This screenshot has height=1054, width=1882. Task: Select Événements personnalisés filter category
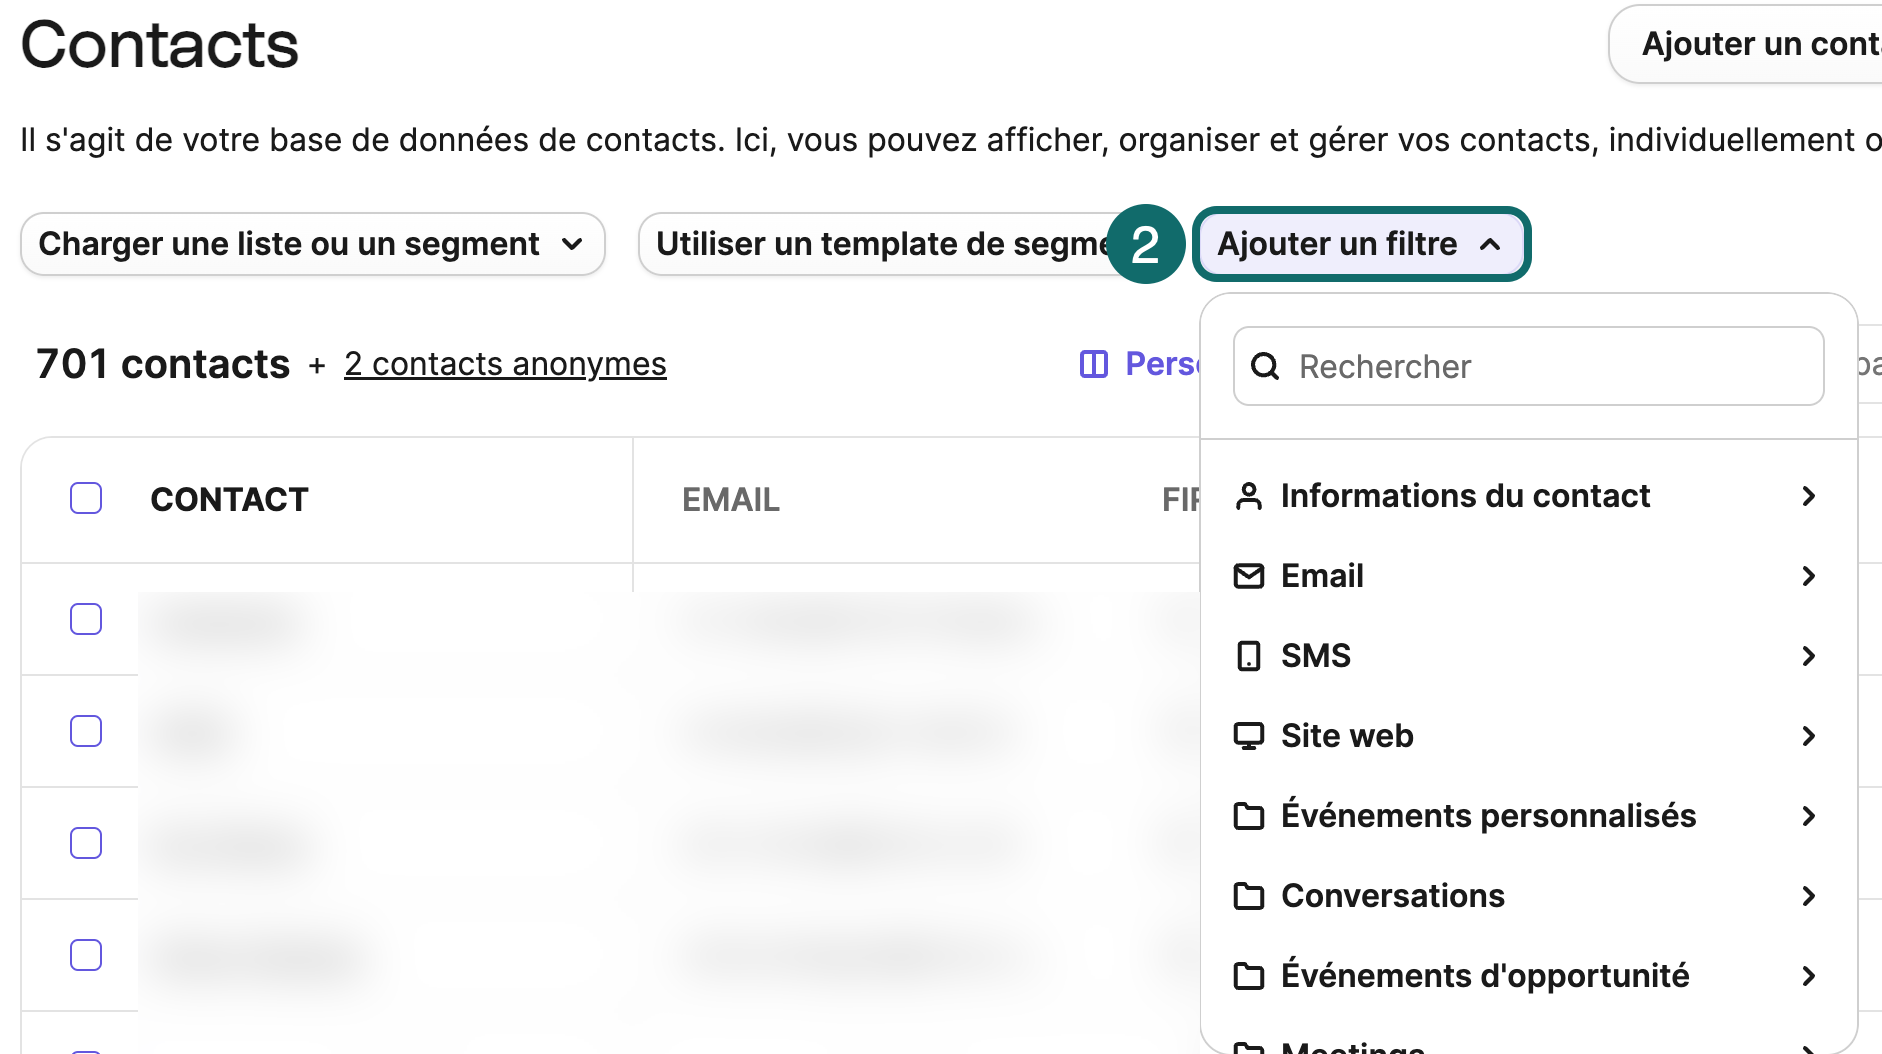1528,816
